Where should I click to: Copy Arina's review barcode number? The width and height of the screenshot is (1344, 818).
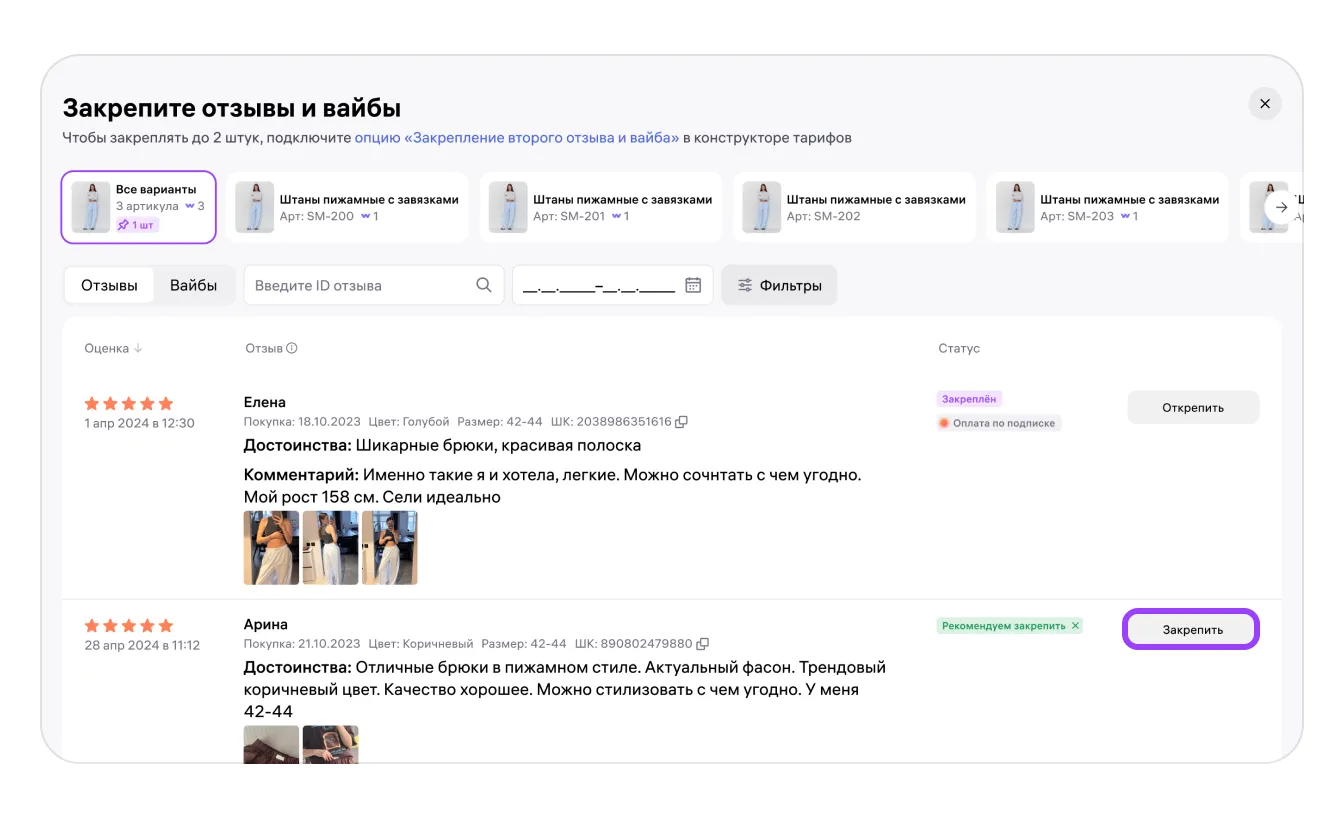(x=703, y=644)
